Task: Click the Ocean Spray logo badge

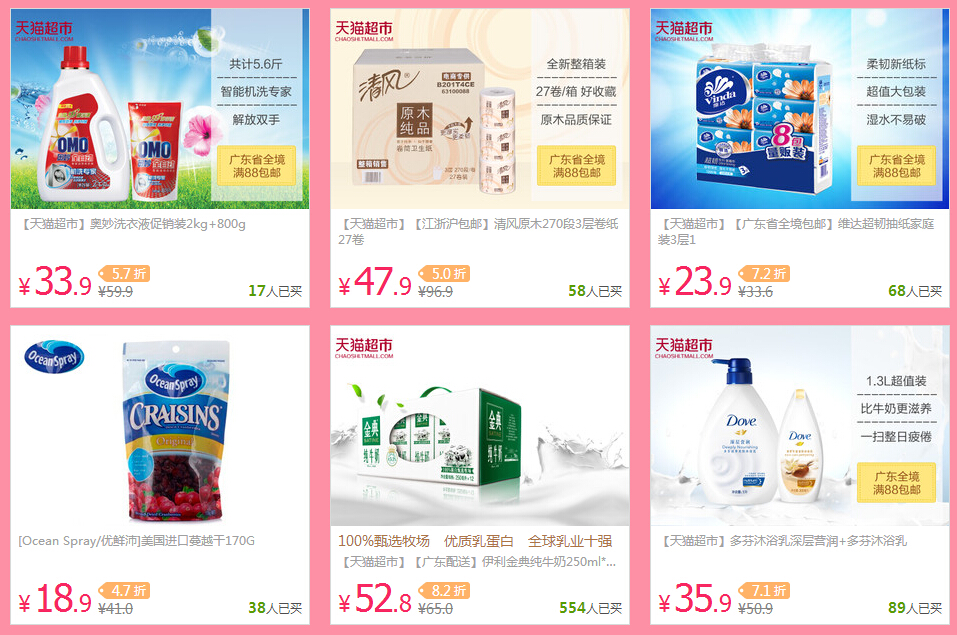Action: tap(54, 357)
